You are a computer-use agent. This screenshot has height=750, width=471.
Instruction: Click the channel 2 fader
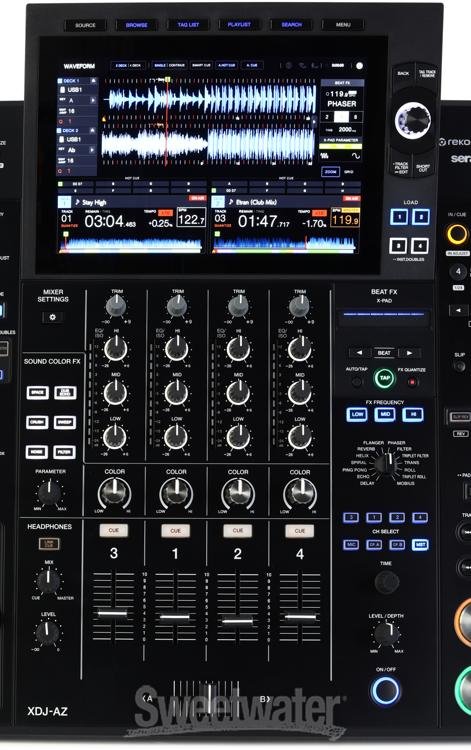(x=237, y=621)
